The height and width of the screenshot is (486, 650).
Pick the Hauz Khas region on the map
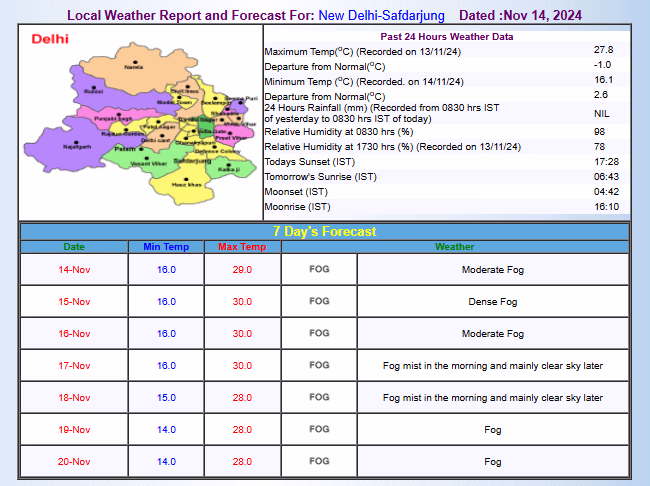pyautogui.click(x=180, y=183)
